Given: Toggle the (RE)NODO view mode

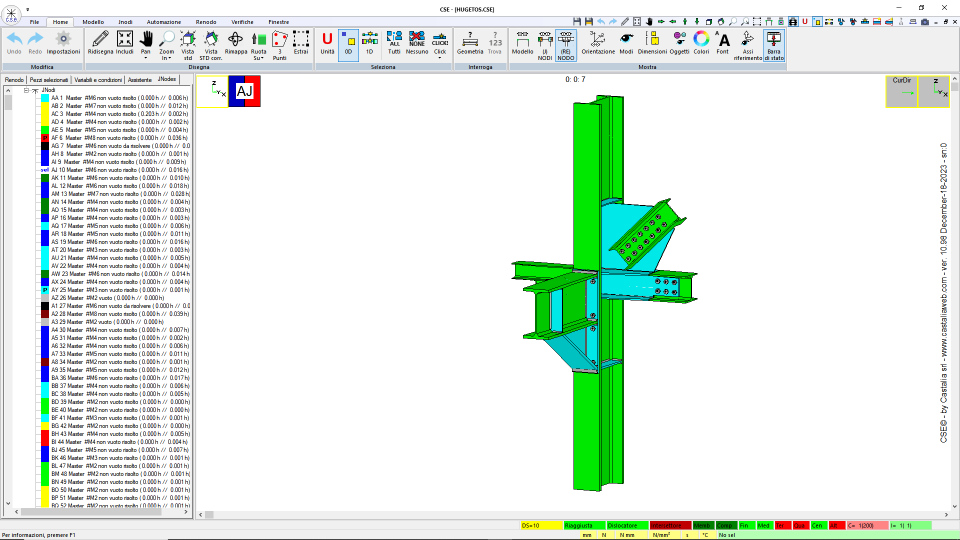Looking at the screenshot, I should pyautogui.click(x=565, y=44).
